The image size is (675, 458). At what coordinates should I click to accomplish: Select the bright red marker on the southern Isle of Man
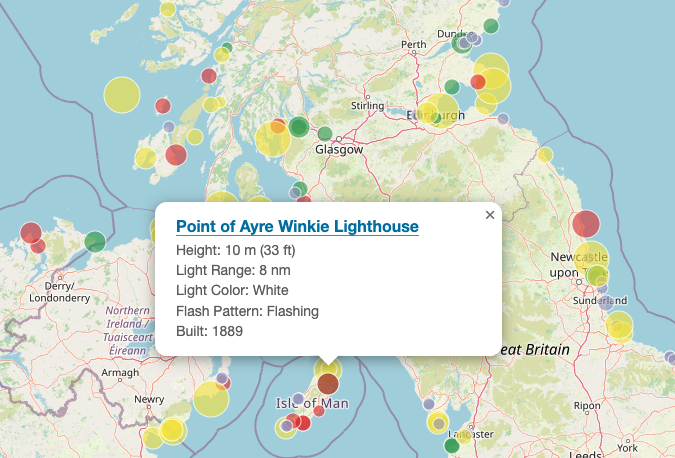(303, 423)
